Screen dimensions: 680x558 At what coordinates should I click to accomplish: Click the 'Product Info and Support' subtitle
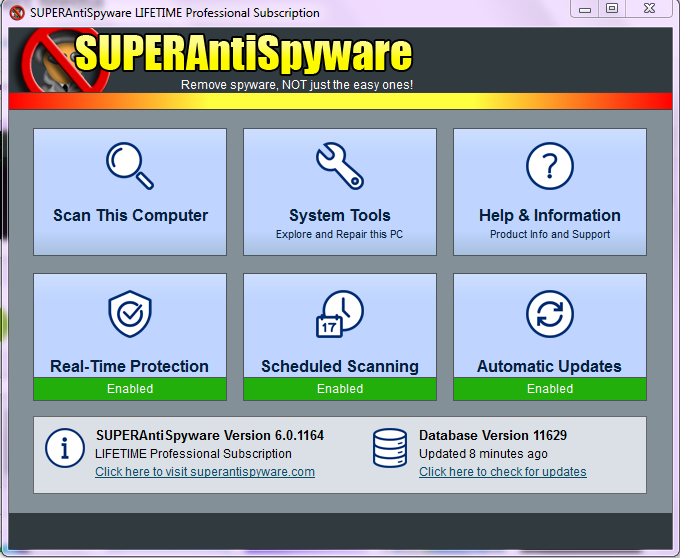(x=549, y=234)
